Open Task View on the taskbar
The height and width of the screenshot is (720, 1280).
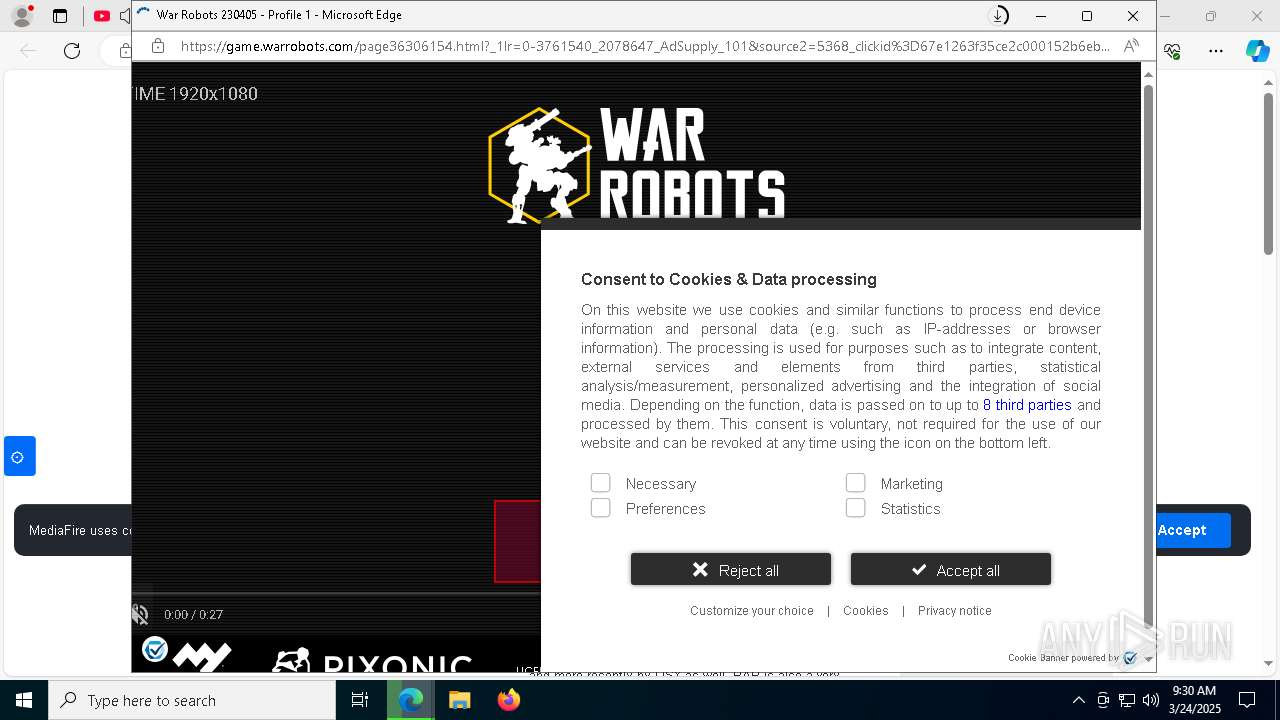(360, 700)
